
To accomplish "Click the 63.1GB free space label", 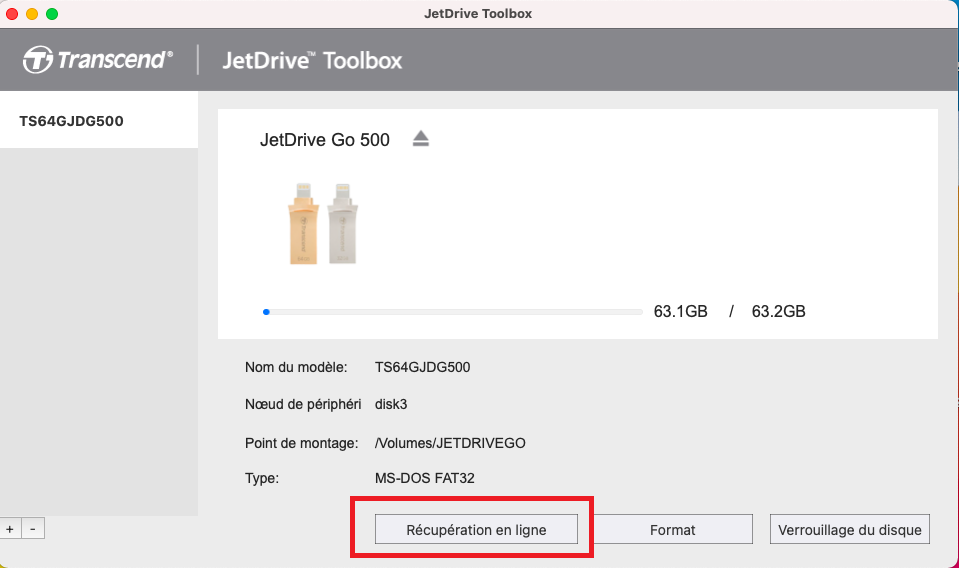I will coord(680,311).
